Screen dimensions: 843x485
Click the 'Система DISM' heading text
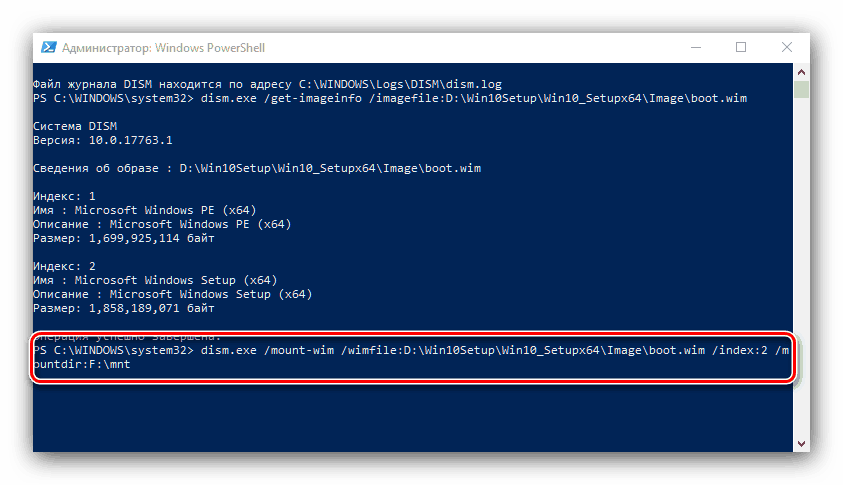point(74,127)
